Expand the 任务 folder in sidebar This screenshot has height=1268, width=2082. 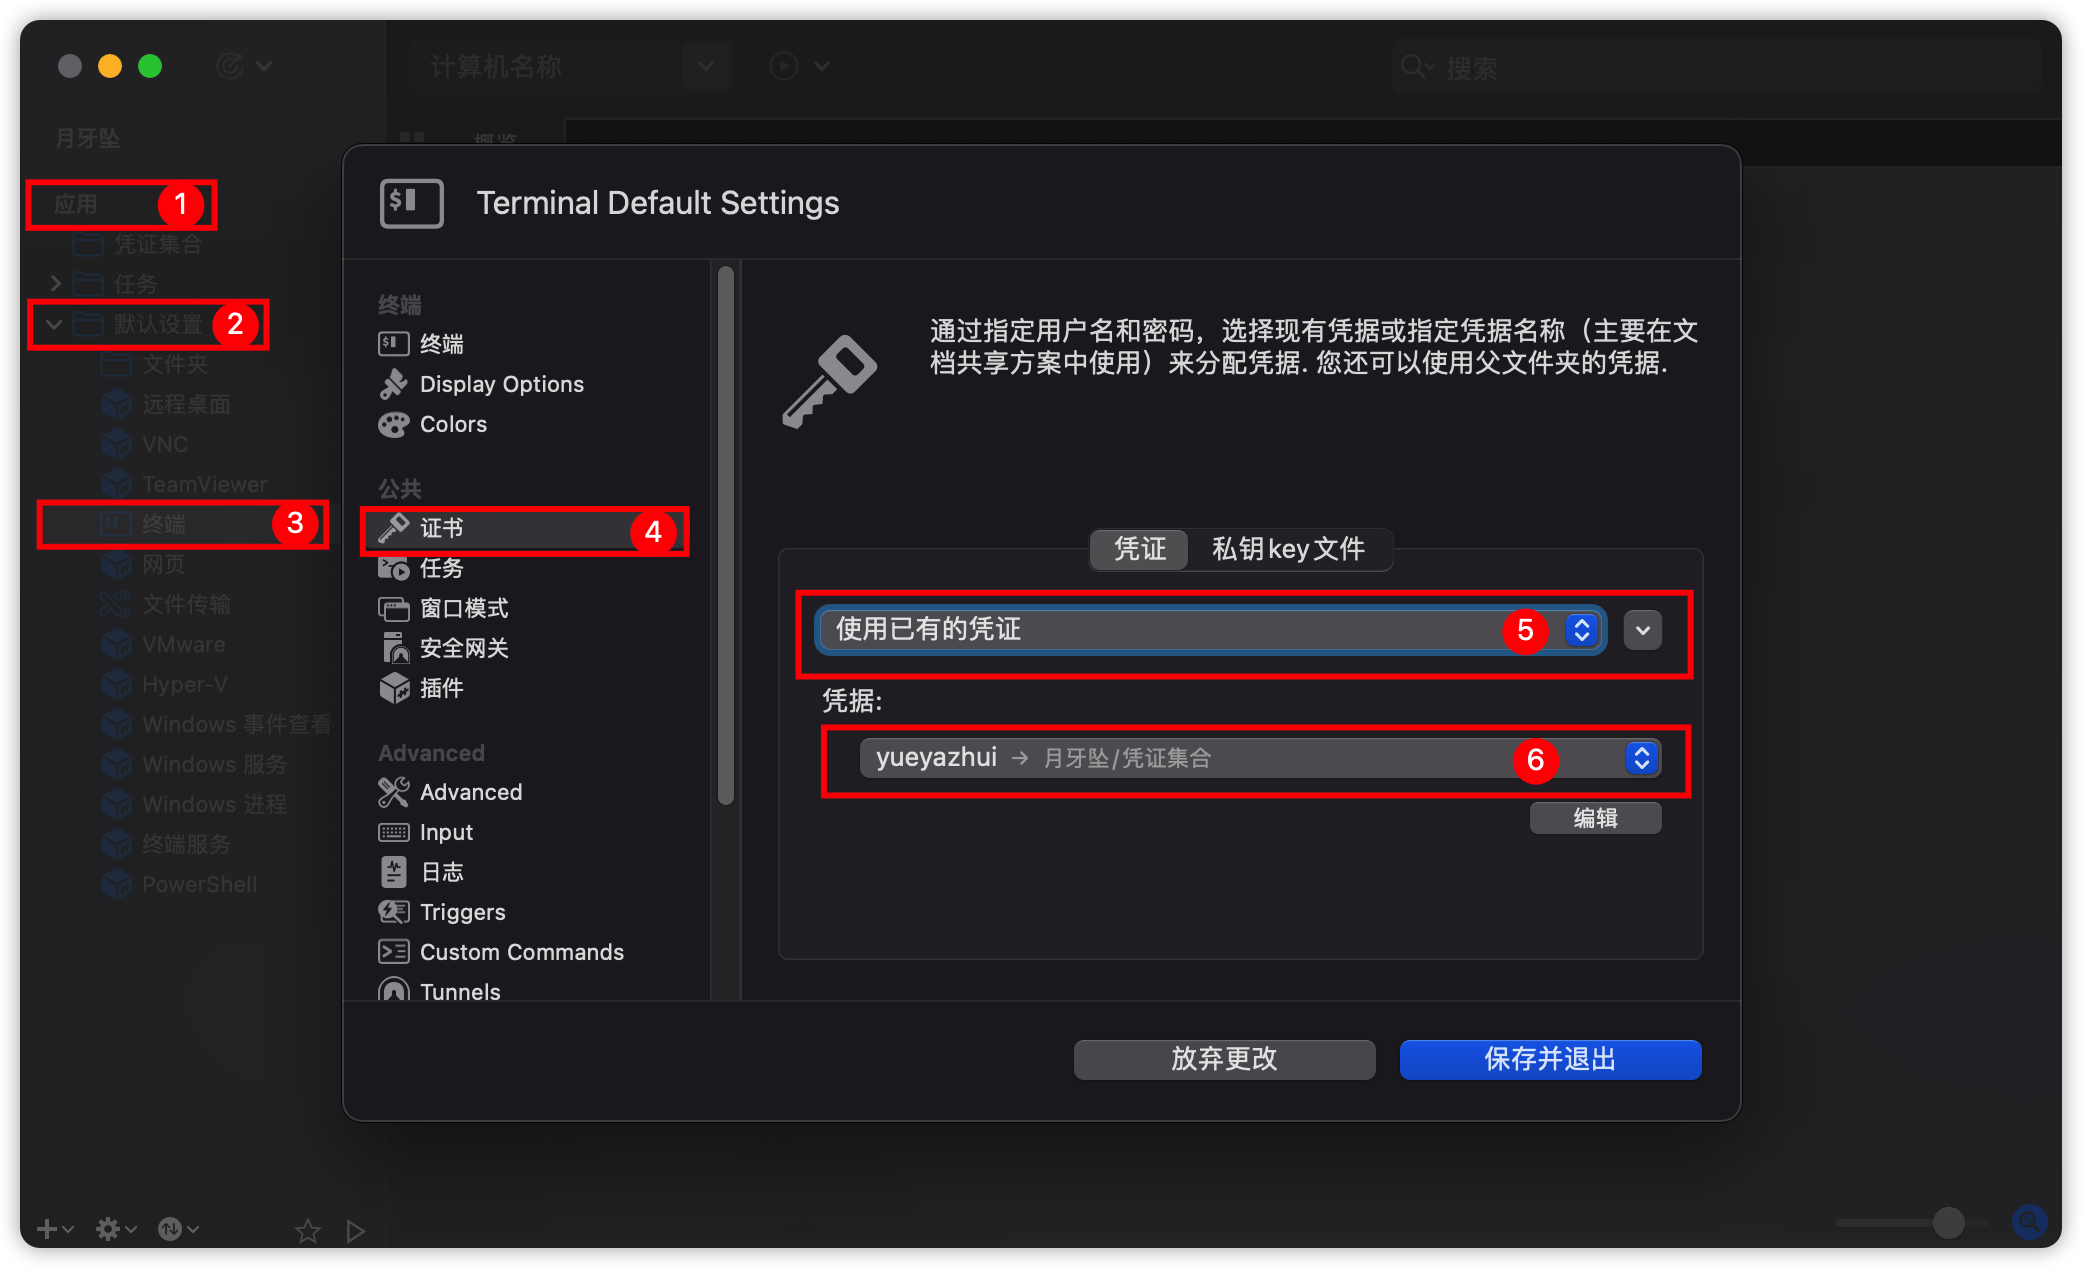[56, 284]
